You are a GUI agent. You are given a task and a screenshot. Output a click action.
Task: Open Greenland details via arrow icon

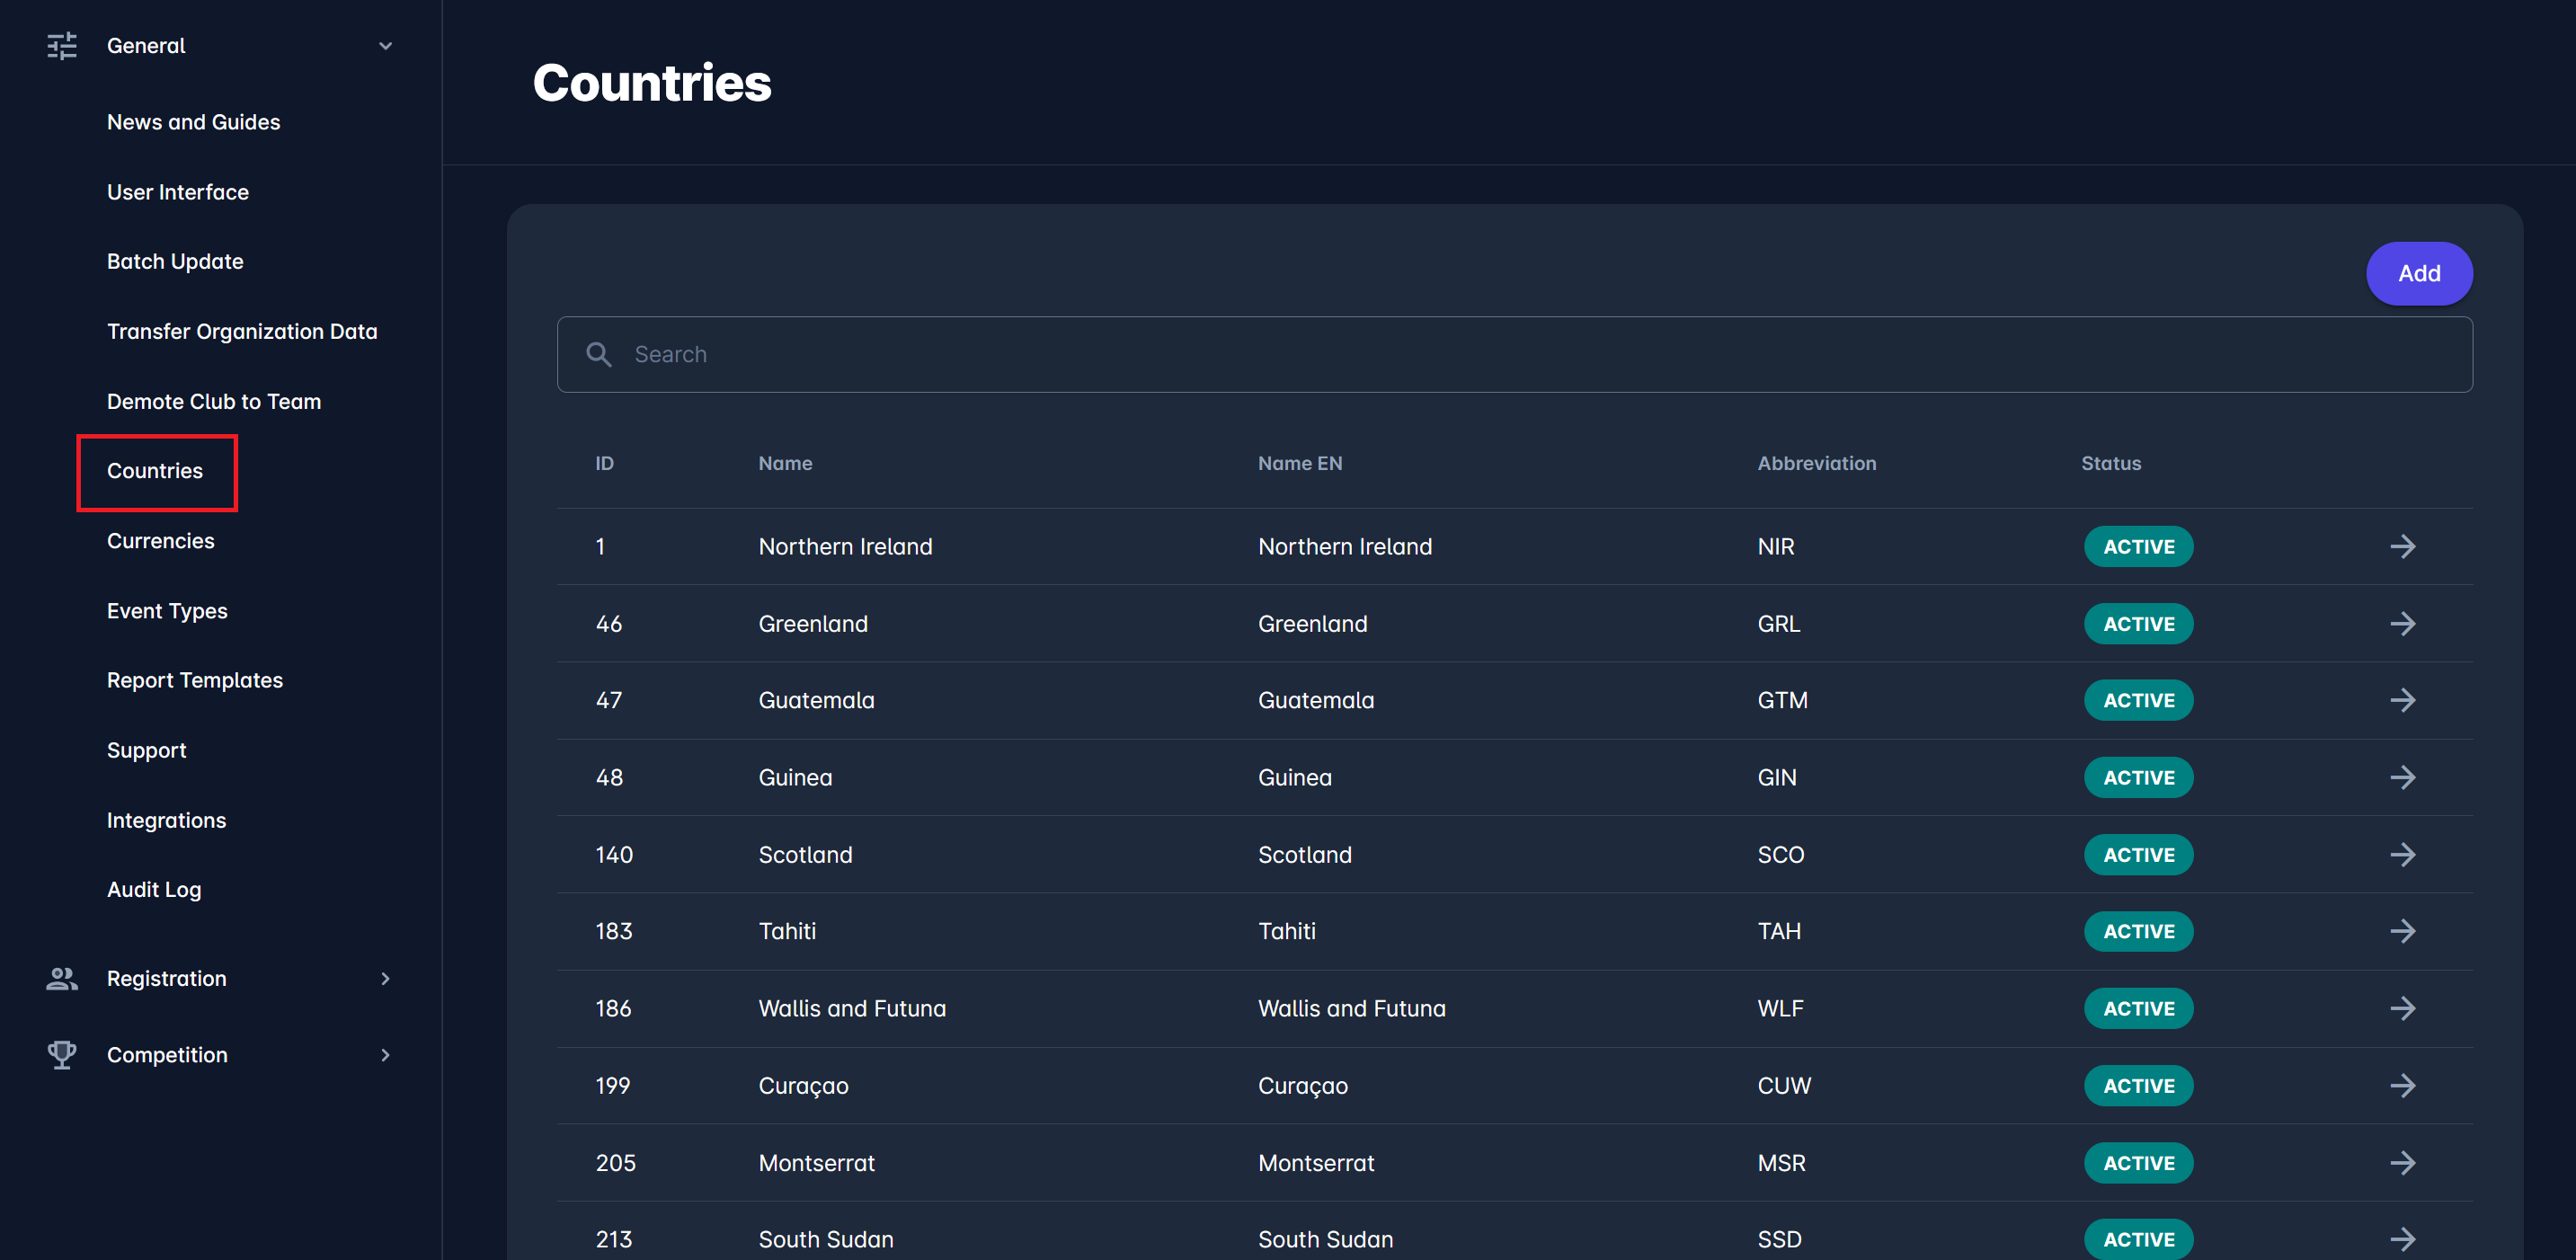[x=2402, y=624]
